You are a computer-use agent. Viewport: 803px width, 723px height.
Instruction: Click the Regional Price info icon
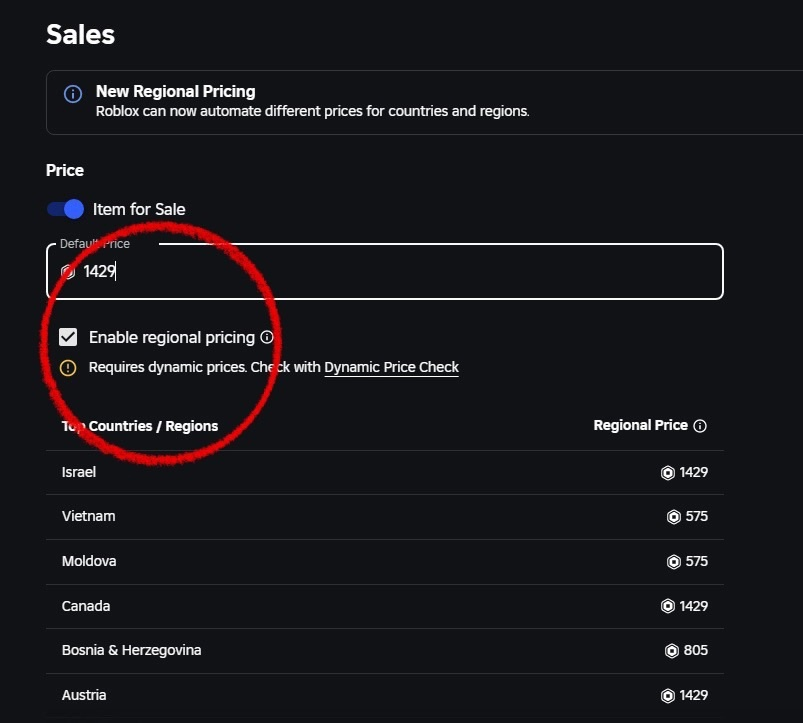[x=700, y=426]
